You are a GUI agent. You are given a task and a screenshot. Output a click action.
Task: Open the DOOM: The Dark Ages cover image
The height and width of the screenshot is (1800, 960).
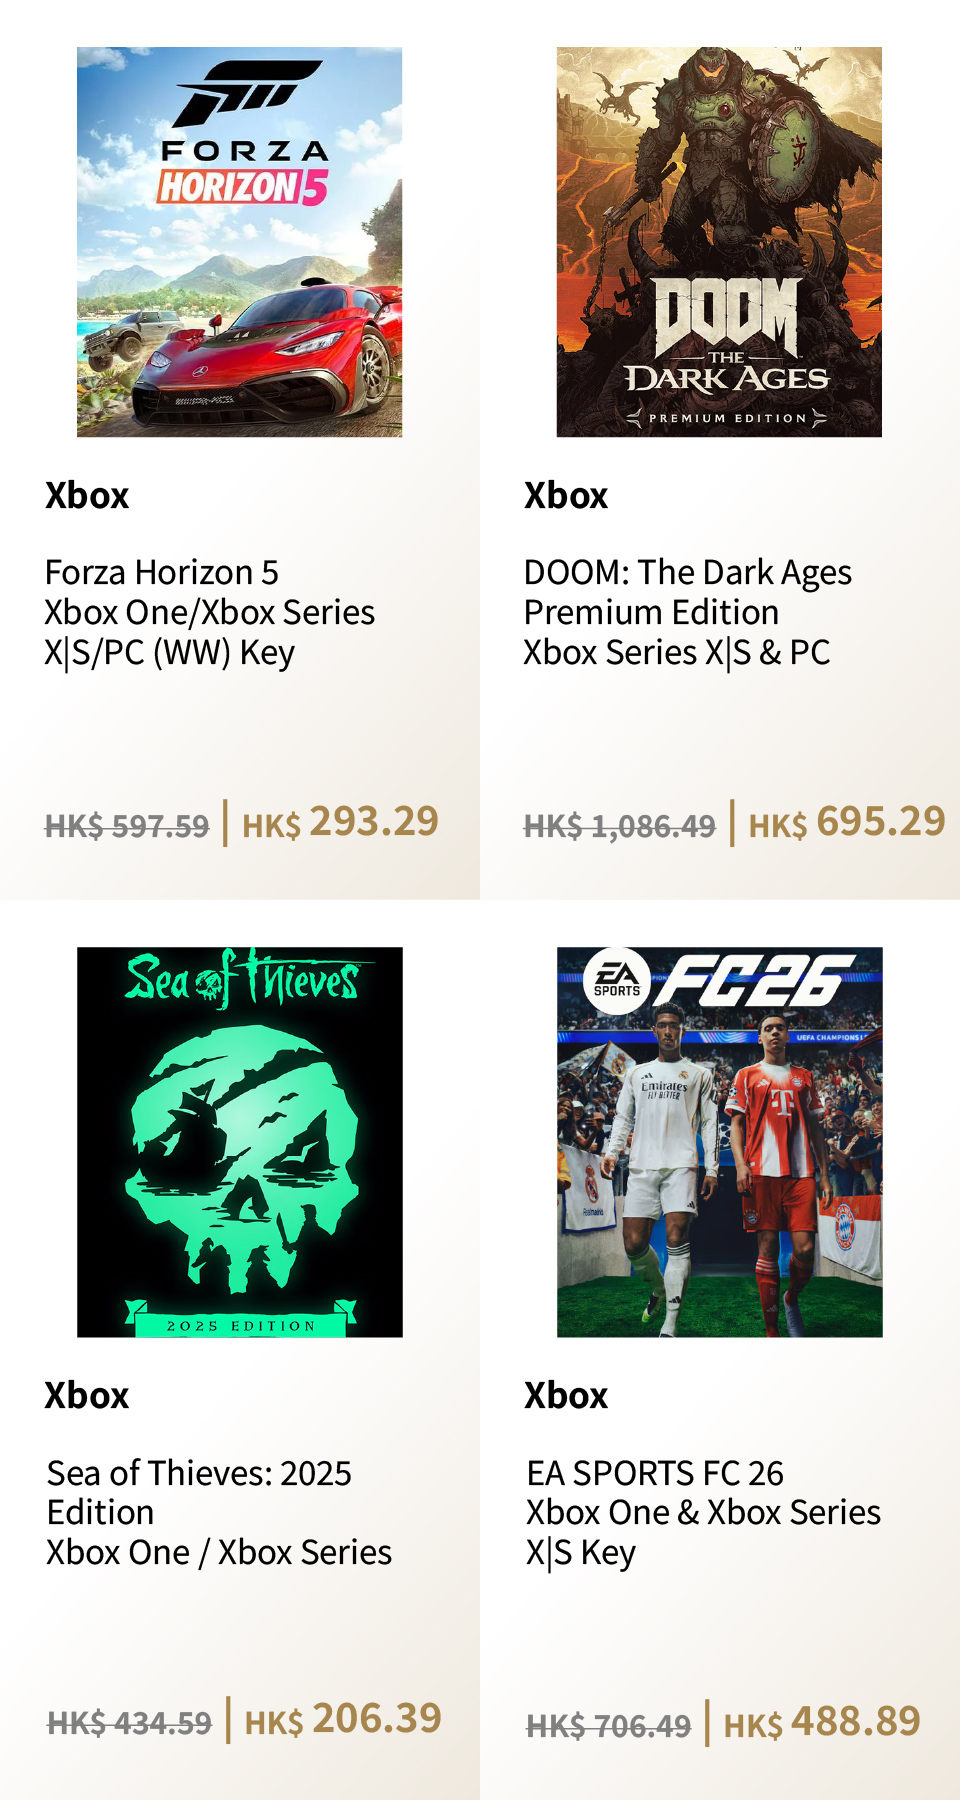point(719,242)
